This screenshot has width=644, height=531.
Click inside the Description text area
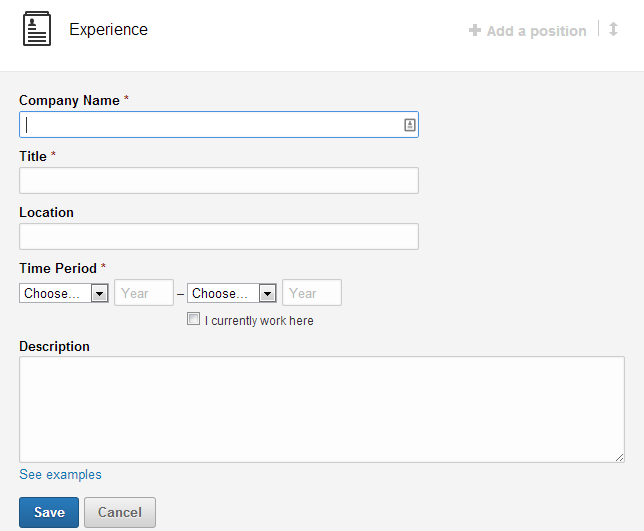pyautogui.click(x=322, y=409)
